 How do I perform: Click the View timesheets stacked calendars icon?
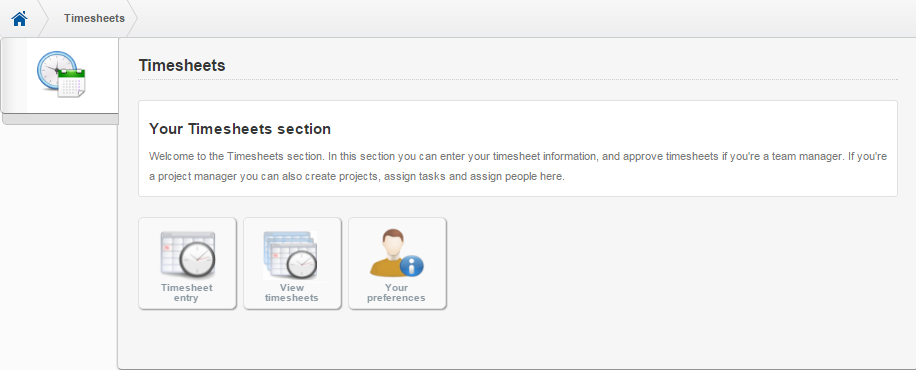pos(290,255)
